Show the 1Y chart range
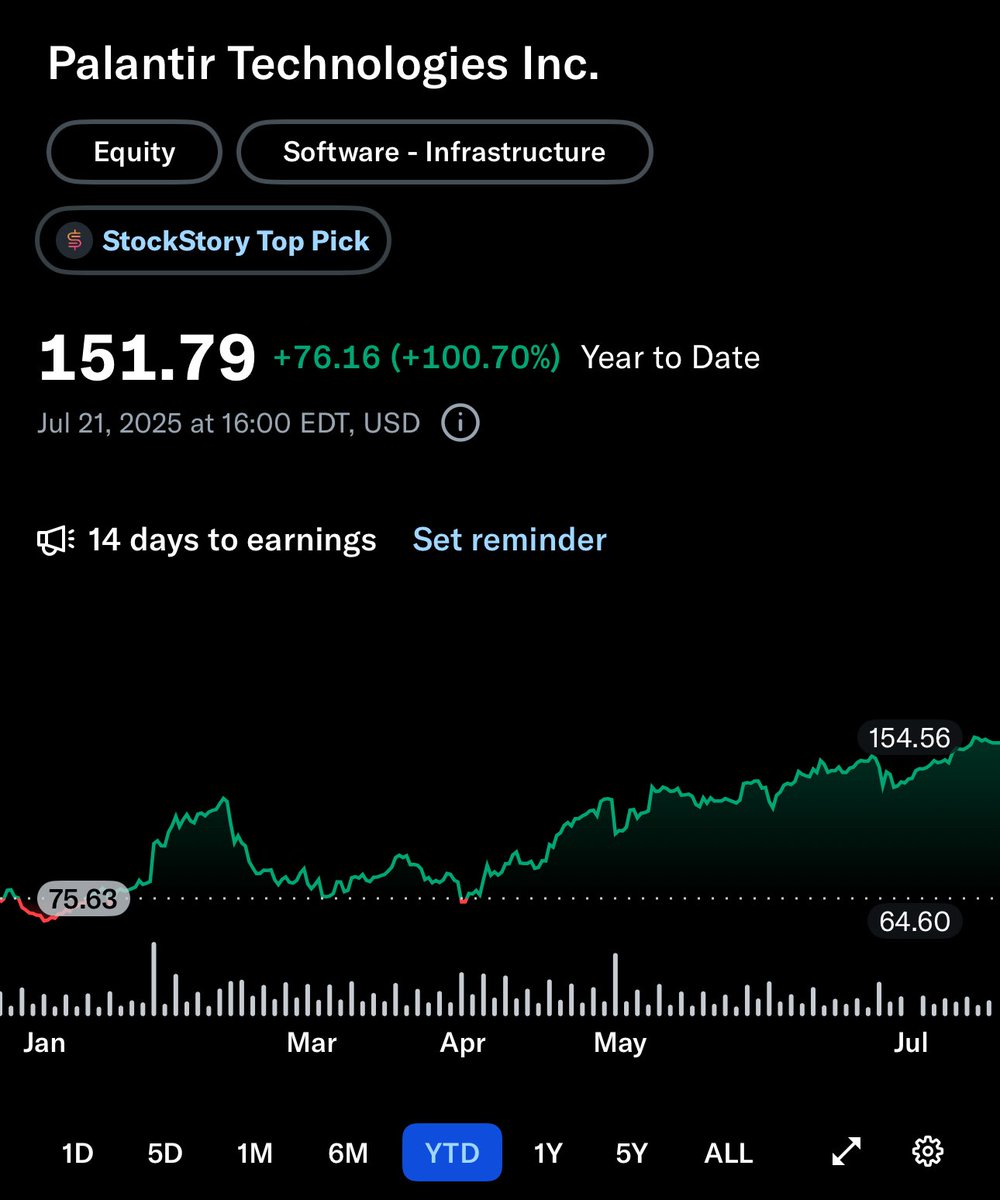 coord(547,1153)
